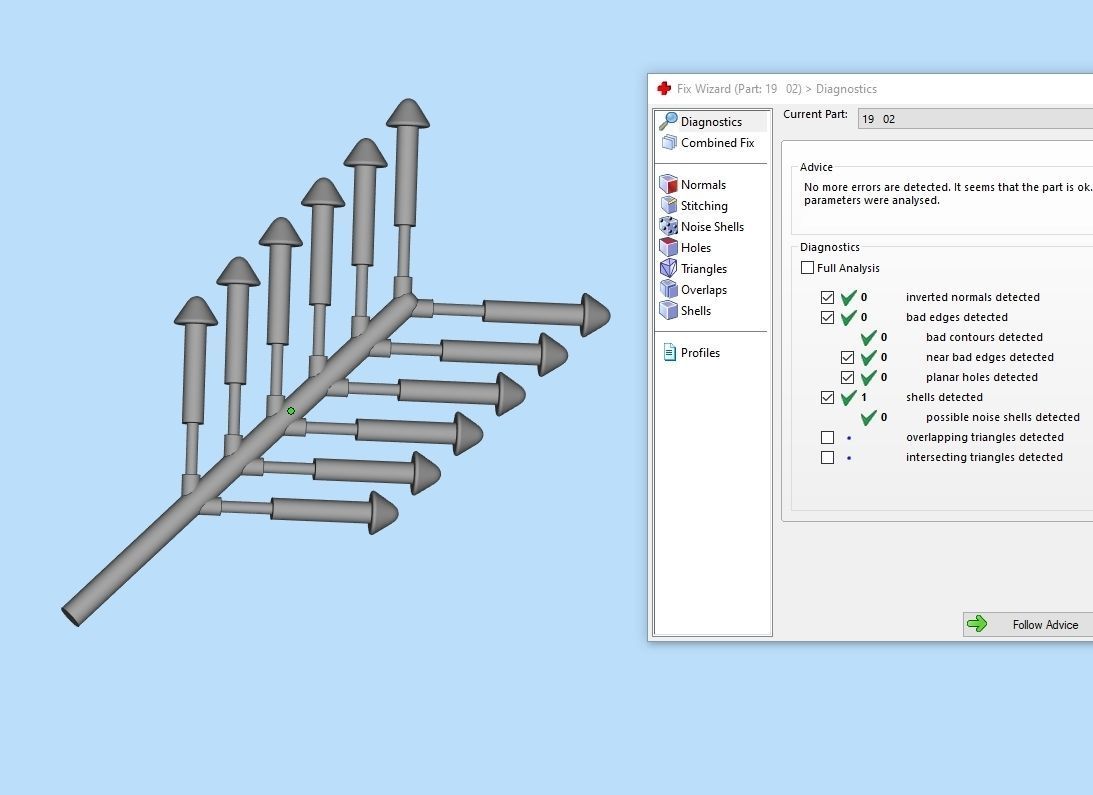The width and height of the screenshot is (1093, 795).
Task: Click the 'possible noise shells detected' label
Action: click(1002, 418)
